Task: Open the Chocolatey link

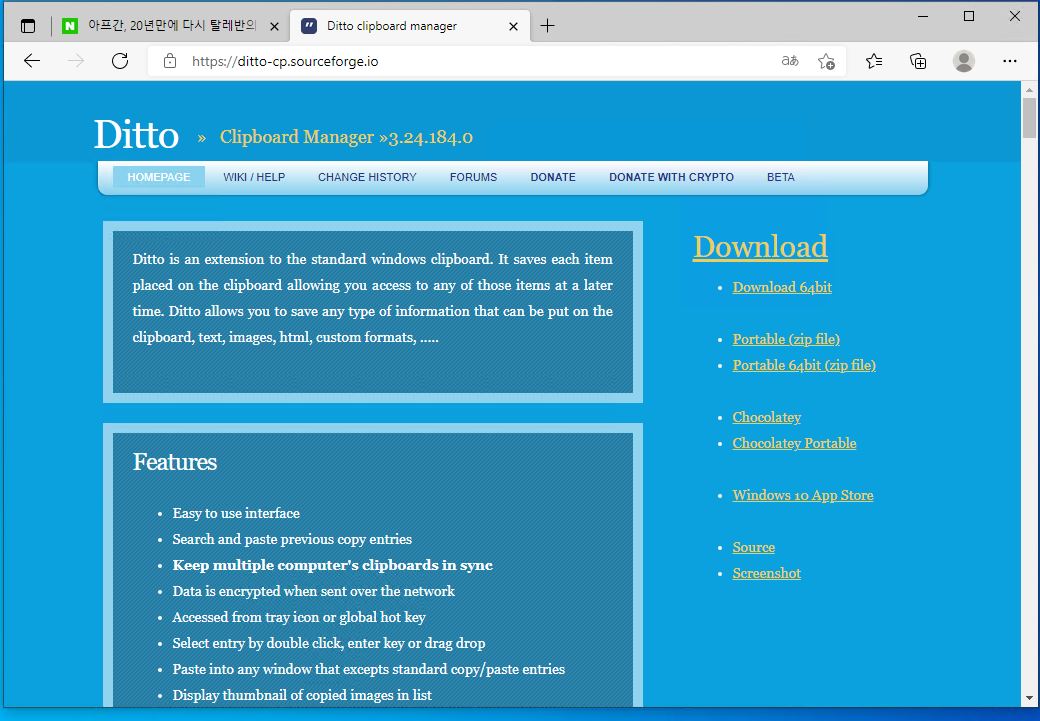Action: (x=766, y=417)
